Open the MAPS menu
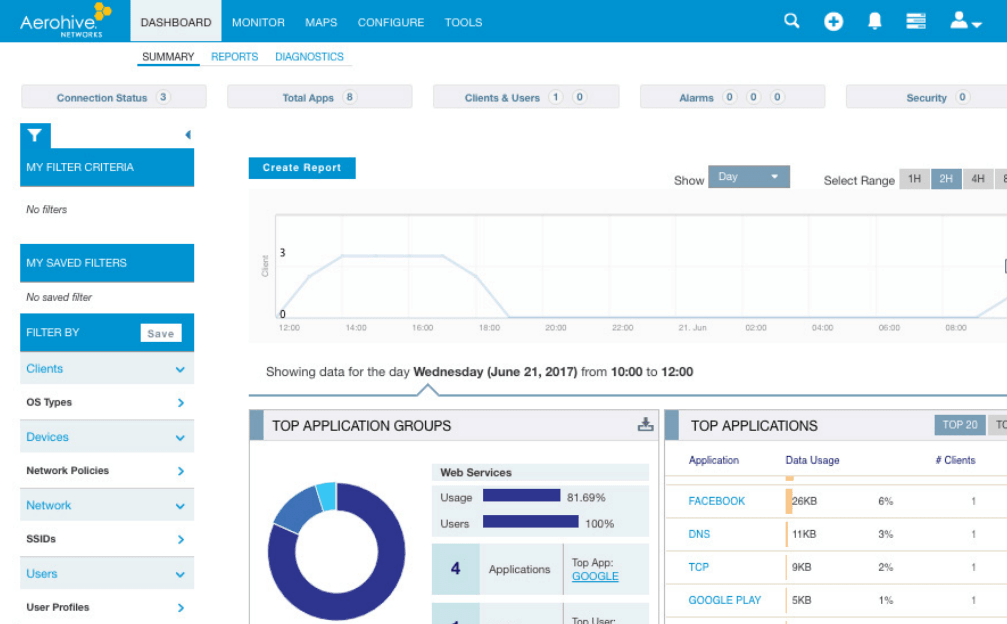 321,22
